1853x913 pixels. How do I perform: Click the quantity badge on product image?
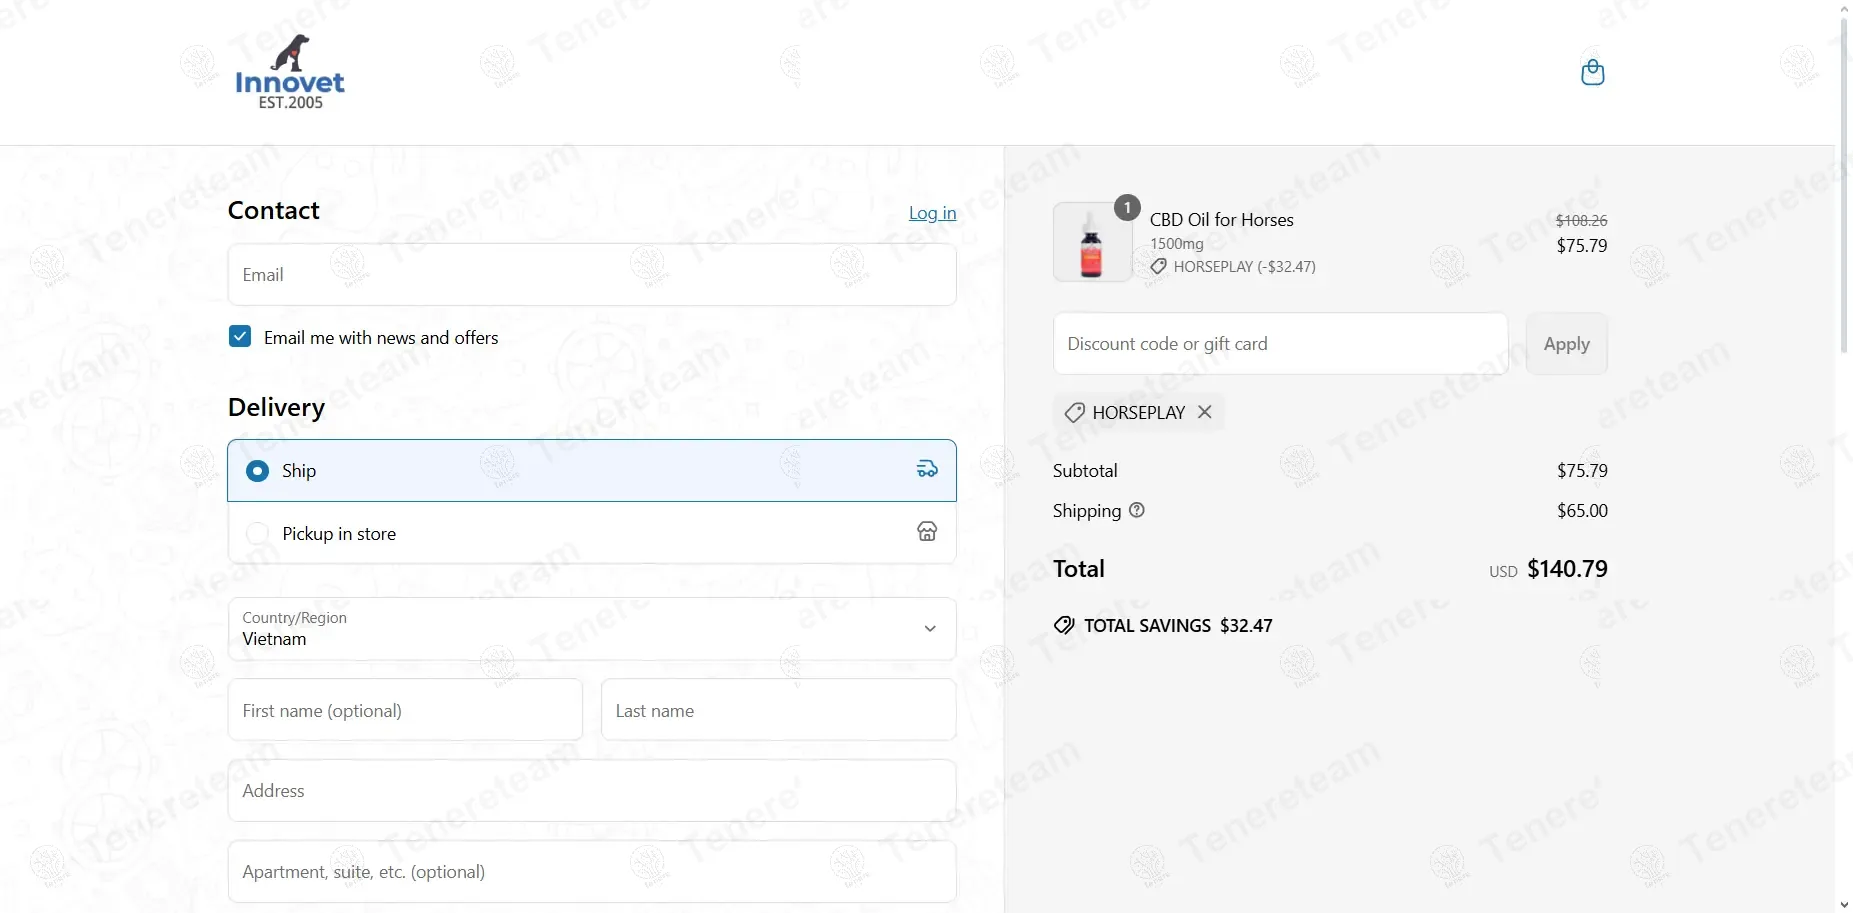click(x=1127, y=207)
